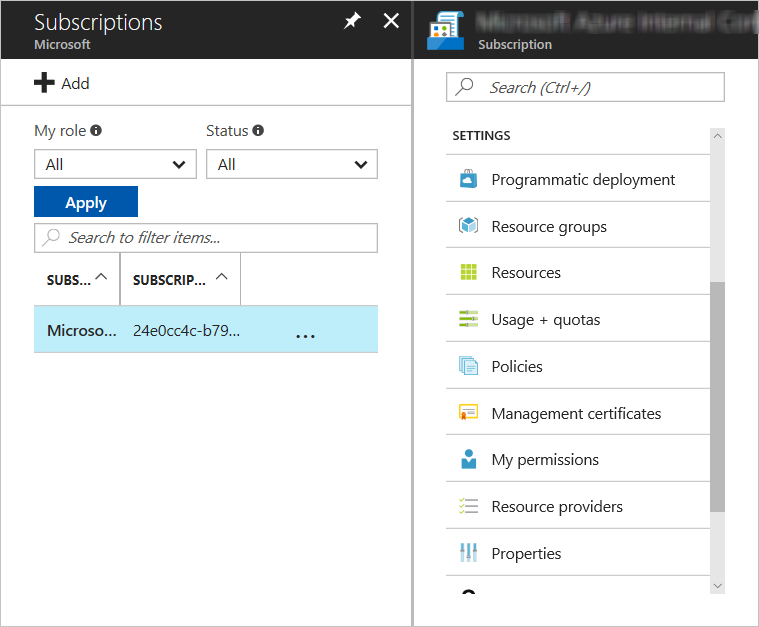Click the magnifier icon in filter search

click(51, 237)
